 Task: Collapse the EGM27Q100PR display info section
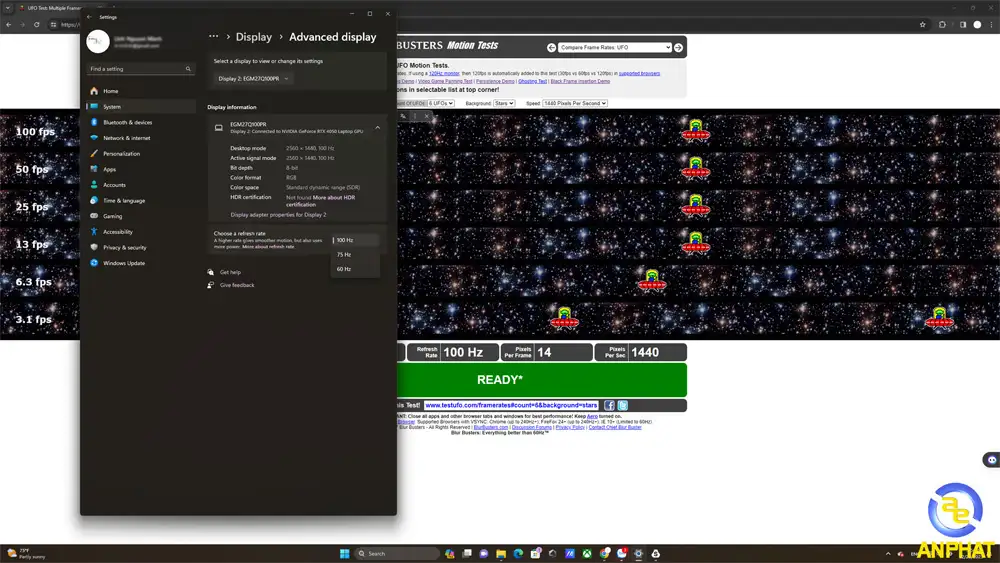pos(377,128)
